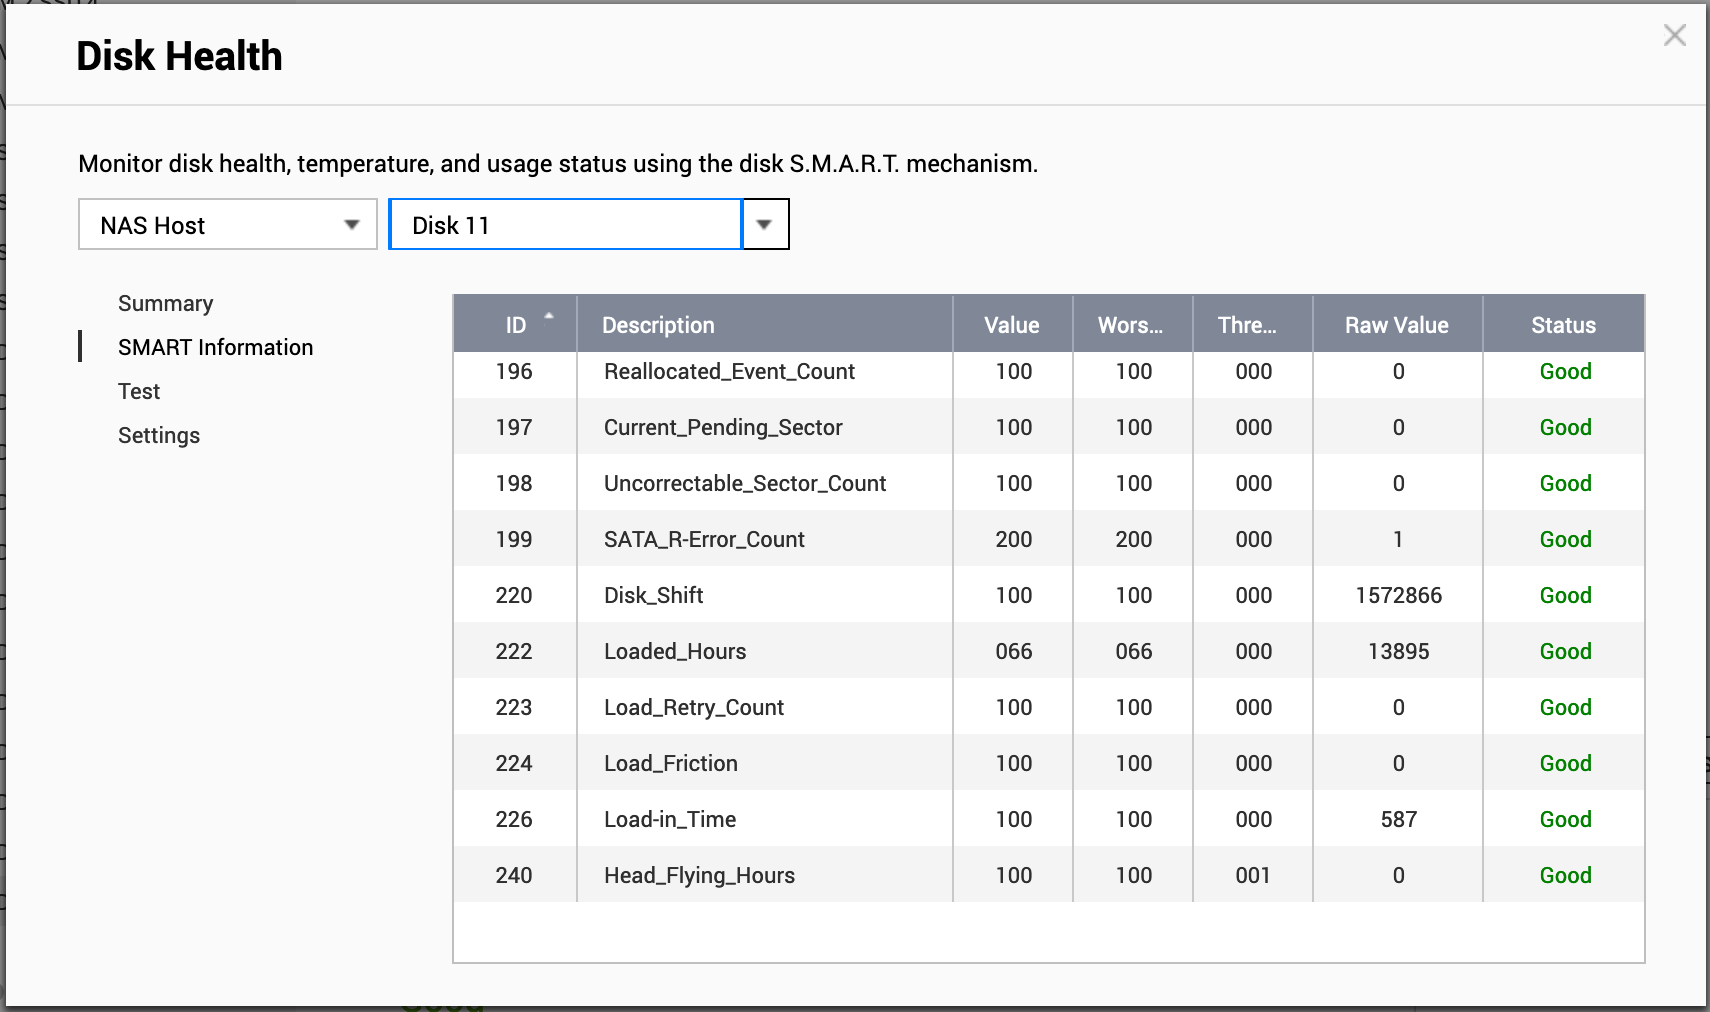Select the SATA_R-Error_Count row
Screen dimensions: 1710x1012
point(1049,539)
